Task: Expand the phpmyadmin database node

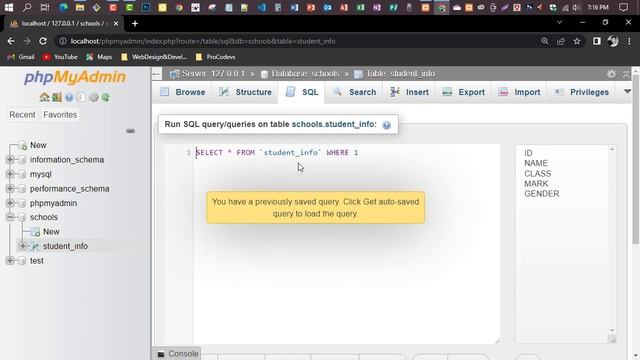Action: click(10, 203)
